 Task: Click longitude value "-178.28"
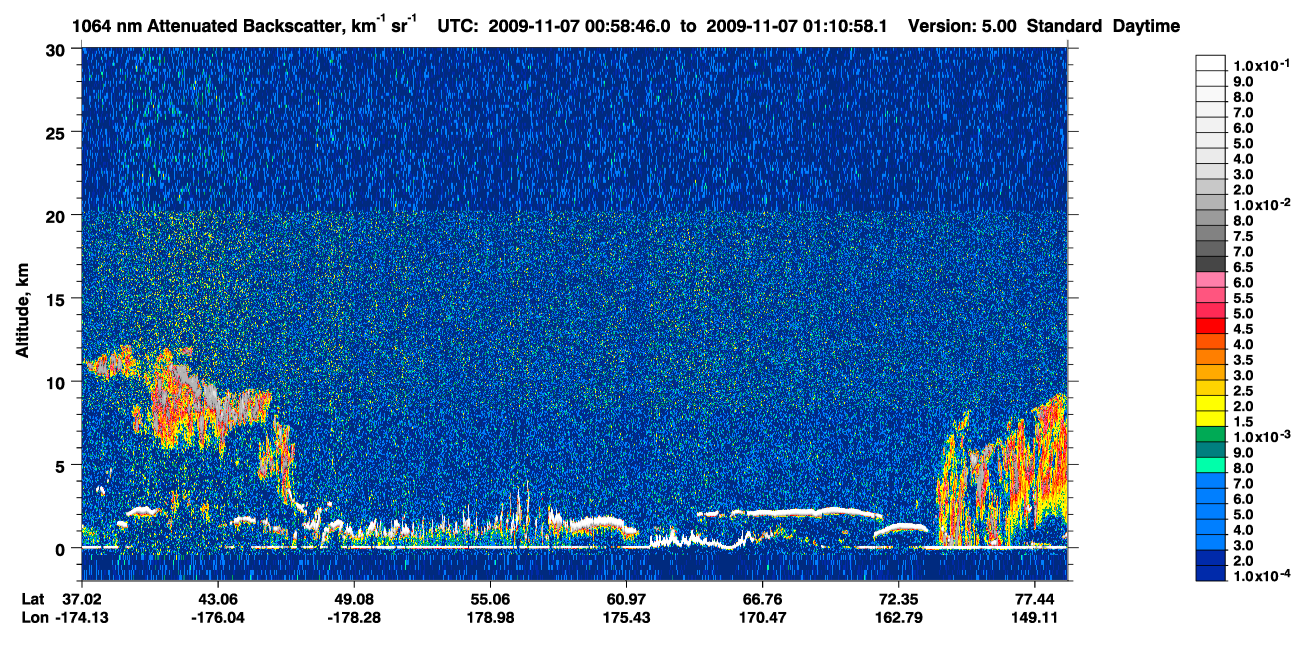click(353, 618)
